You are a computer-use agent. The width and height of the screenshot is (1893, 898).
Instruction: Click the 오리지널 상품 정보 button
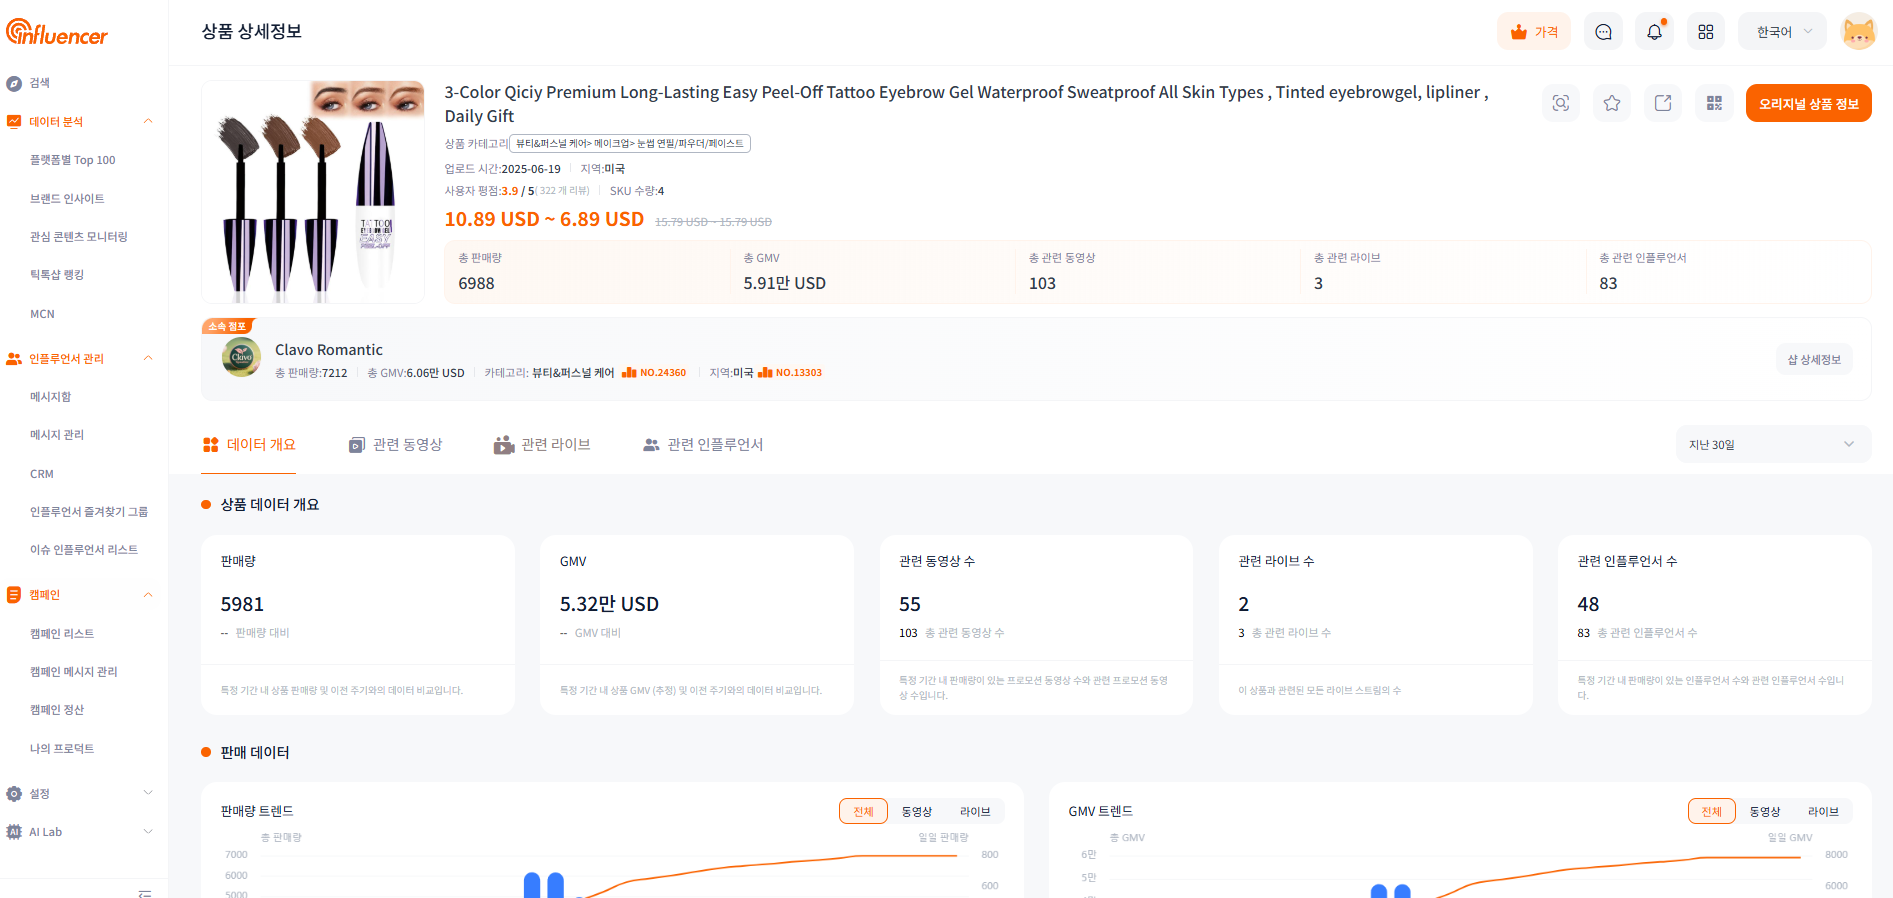click(1808, 104)
